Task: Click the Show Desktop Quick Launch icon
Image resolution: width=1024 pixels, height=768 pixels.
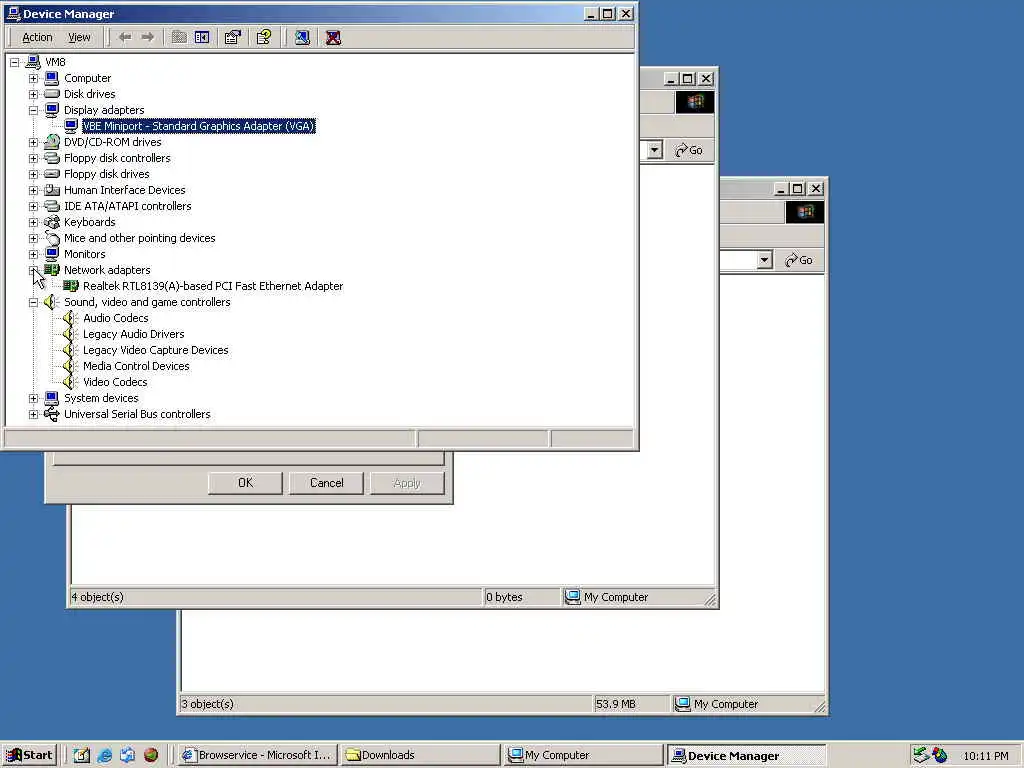Action: pos(82,755)
